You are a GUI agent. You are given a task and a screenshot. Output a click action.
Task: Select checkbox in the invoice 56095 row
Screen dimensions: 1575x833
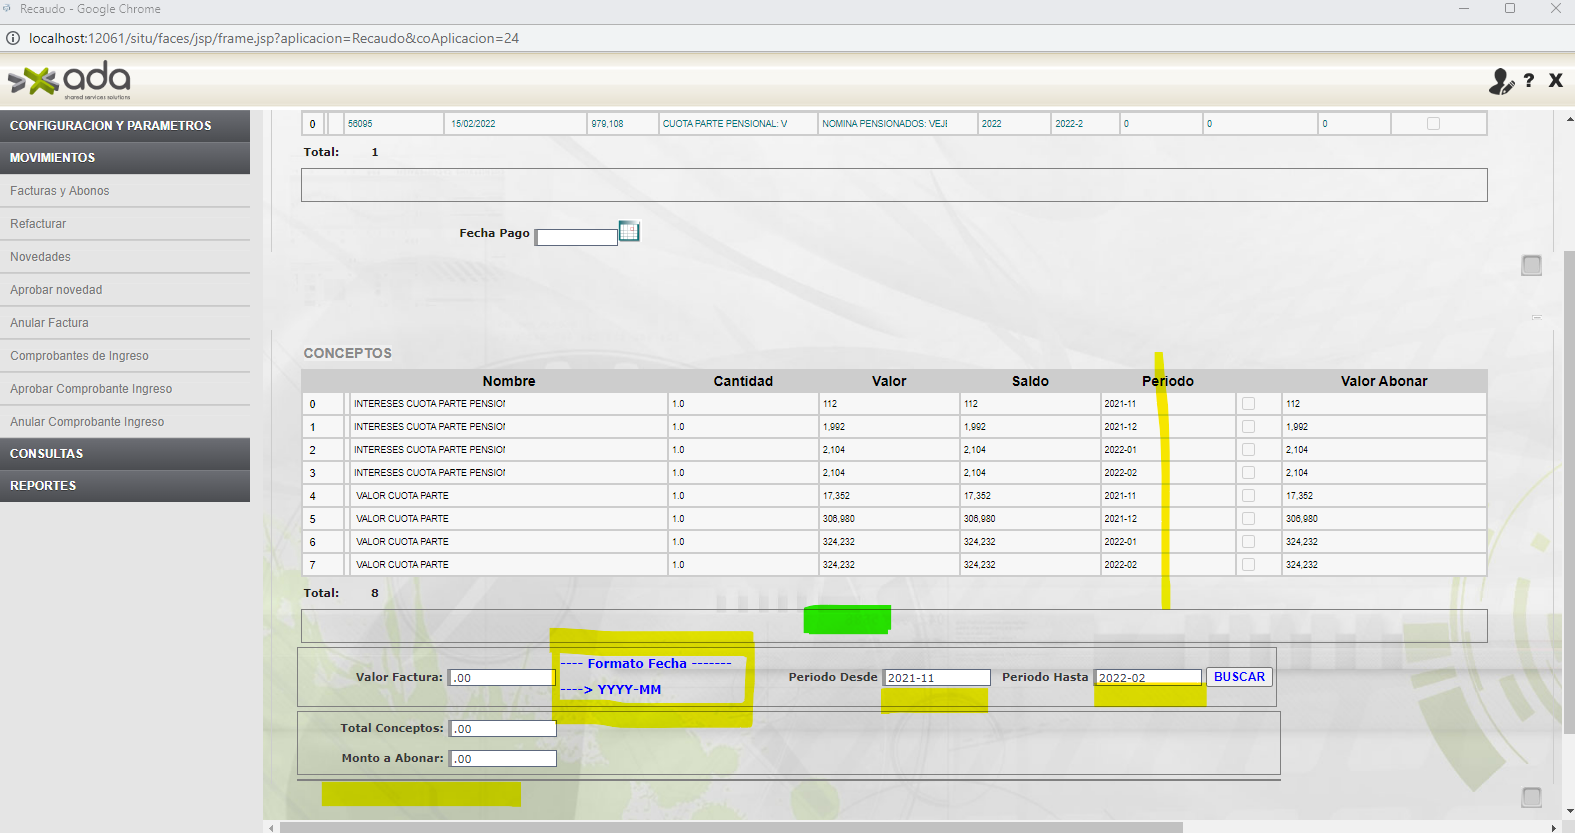point(1433,124)
